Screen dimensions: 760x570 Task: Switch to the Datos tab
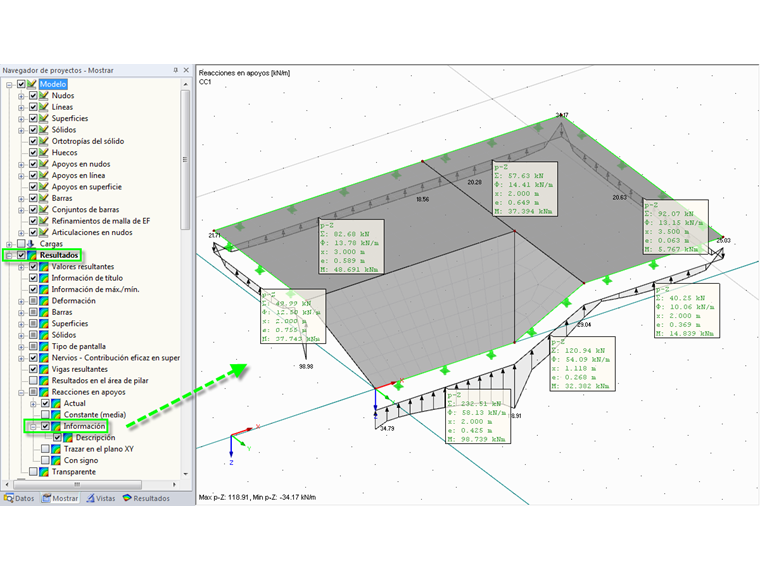(x=19, y=498)
